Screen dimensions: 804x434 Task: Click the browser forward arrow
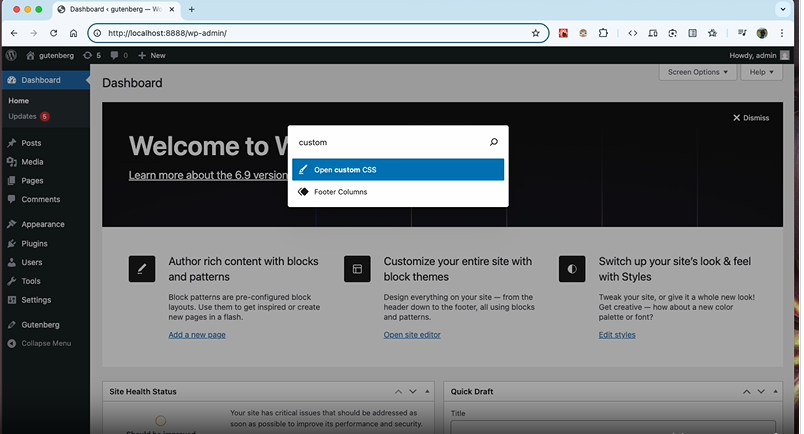pos(34,33)
